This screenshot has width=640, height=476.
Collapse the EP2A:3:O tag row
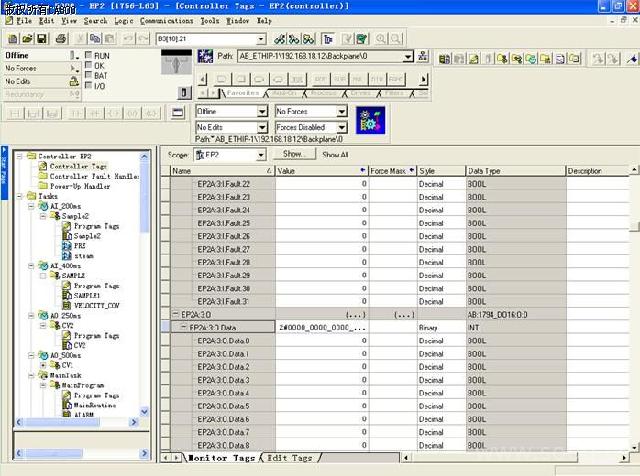(x=174, y=314)
